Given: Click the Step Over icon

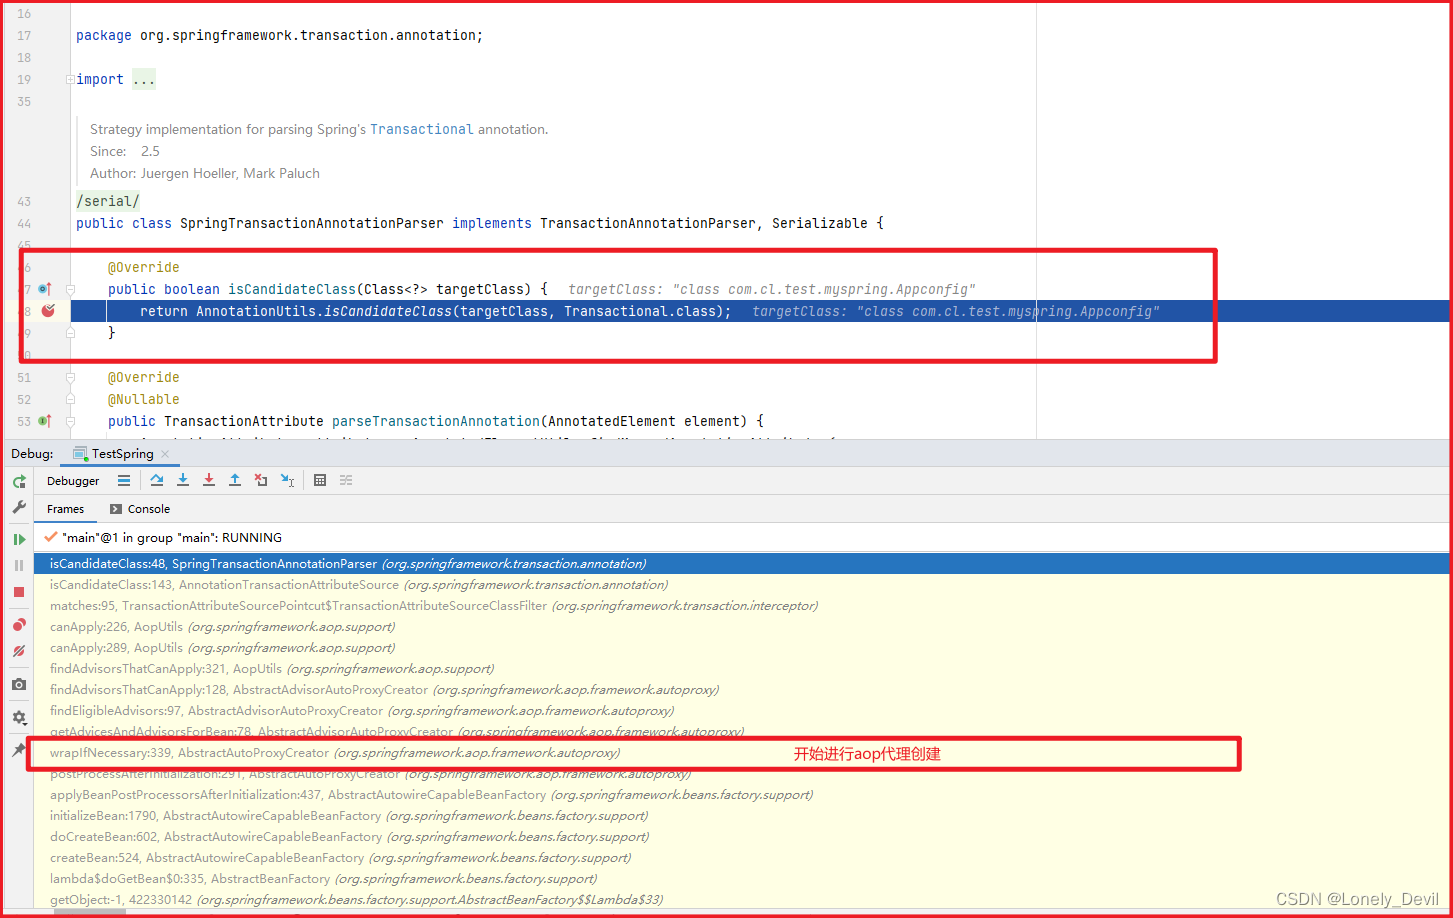Looking at the screenshot, I should click(157, 481).
